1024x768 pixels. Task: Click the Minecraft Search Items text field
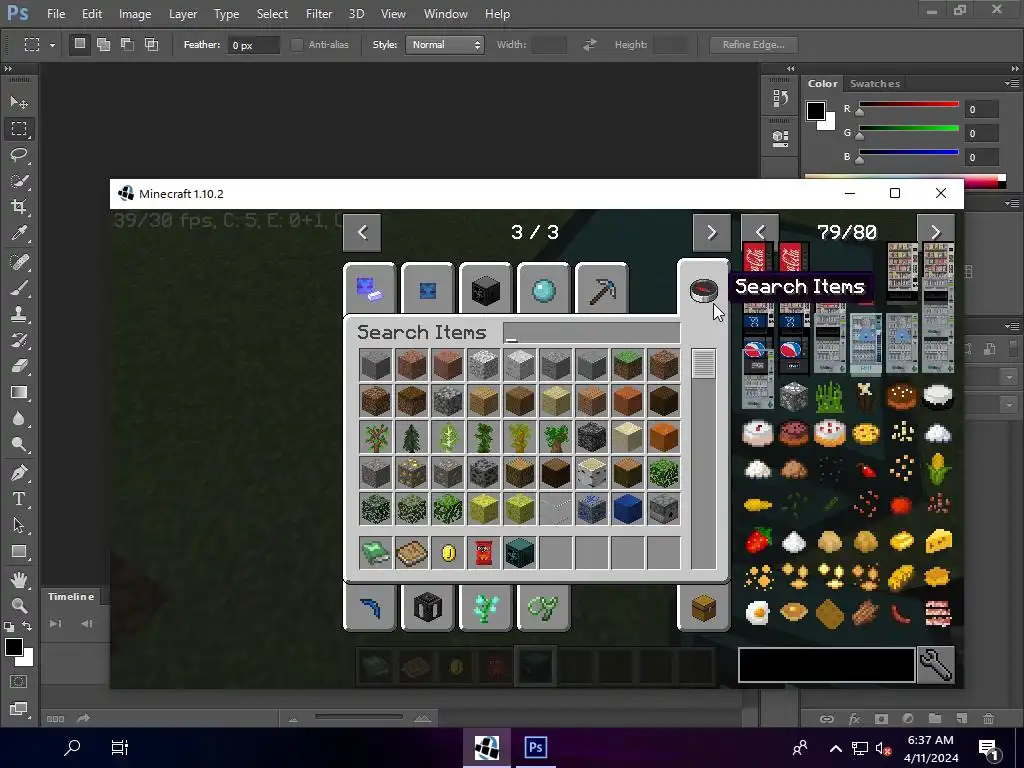pyautogui.click(x=591, y=333)
